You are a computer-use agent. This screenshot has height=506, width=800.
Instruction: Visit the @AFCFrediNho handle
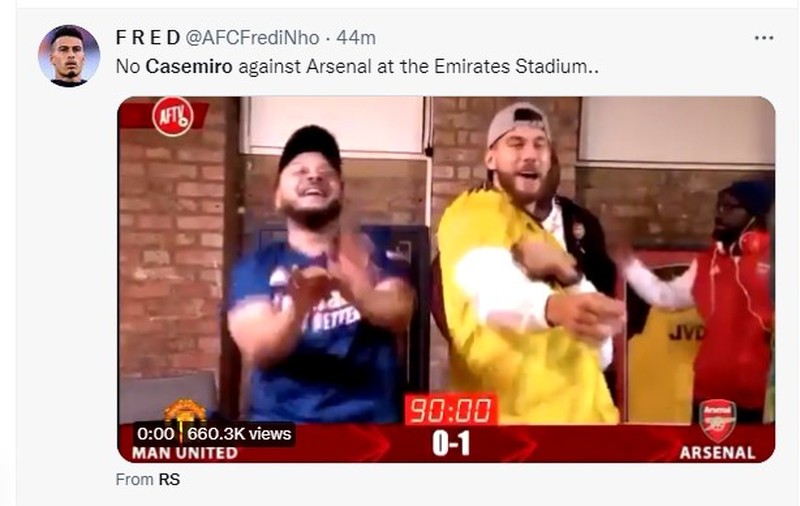point(252,38)
